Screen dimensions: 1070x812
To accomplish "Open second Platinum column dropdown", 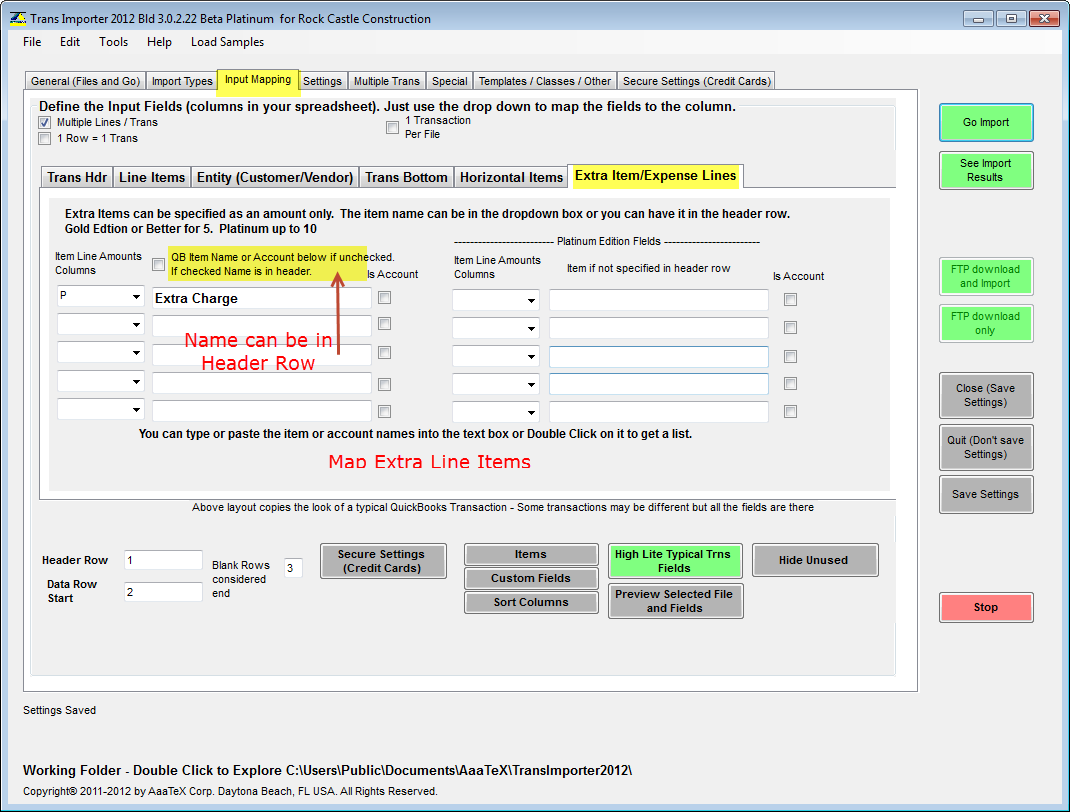I will click(531, 329).
